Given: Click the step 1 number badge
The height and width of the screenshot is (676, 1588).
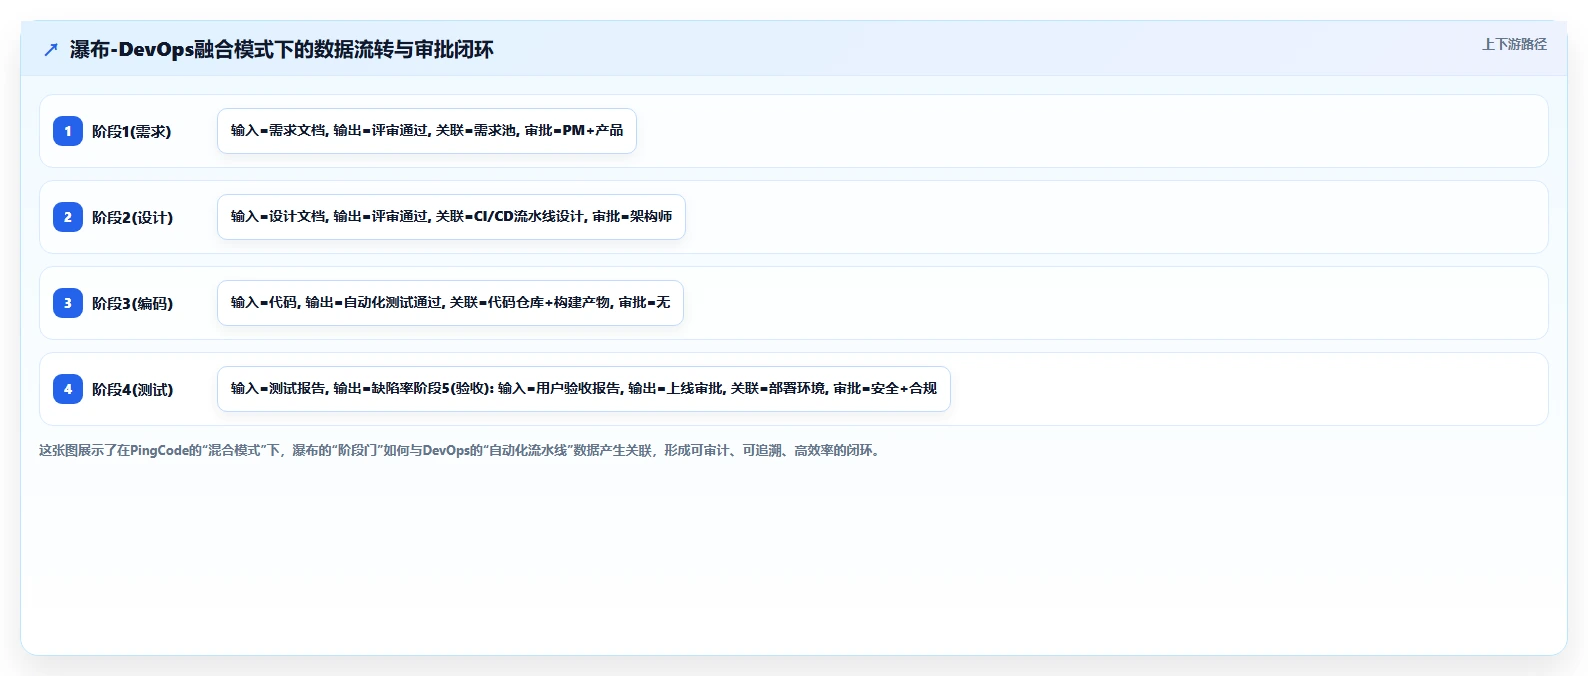Looking at the screenshot, I should [68, 131].
